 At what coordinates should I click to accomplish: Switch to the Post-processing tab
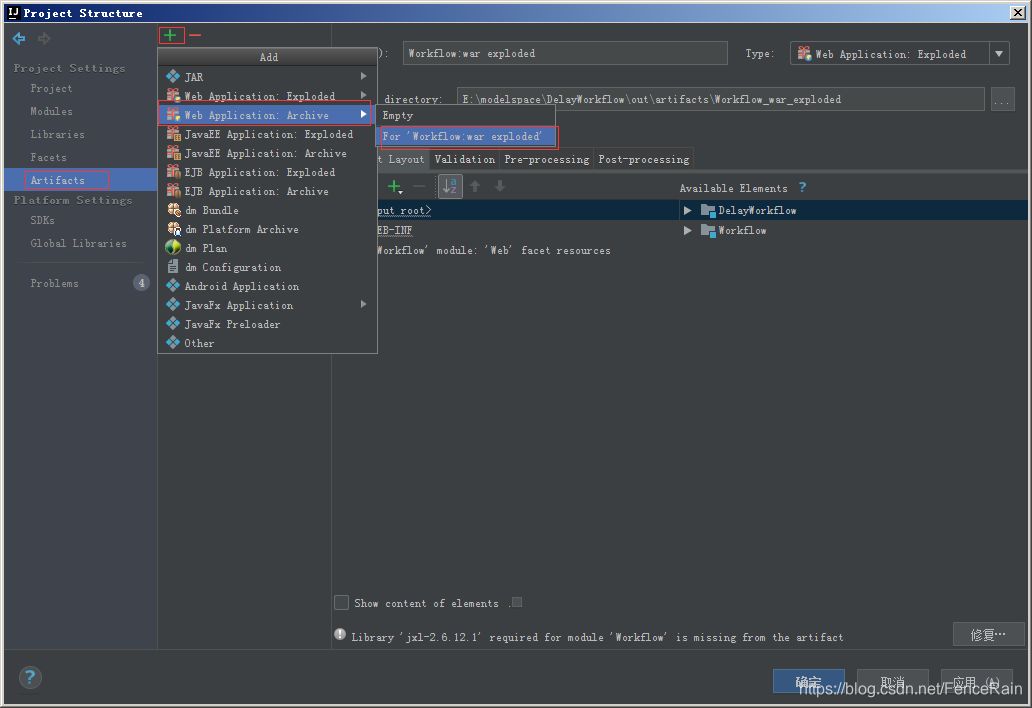[644, 159]
